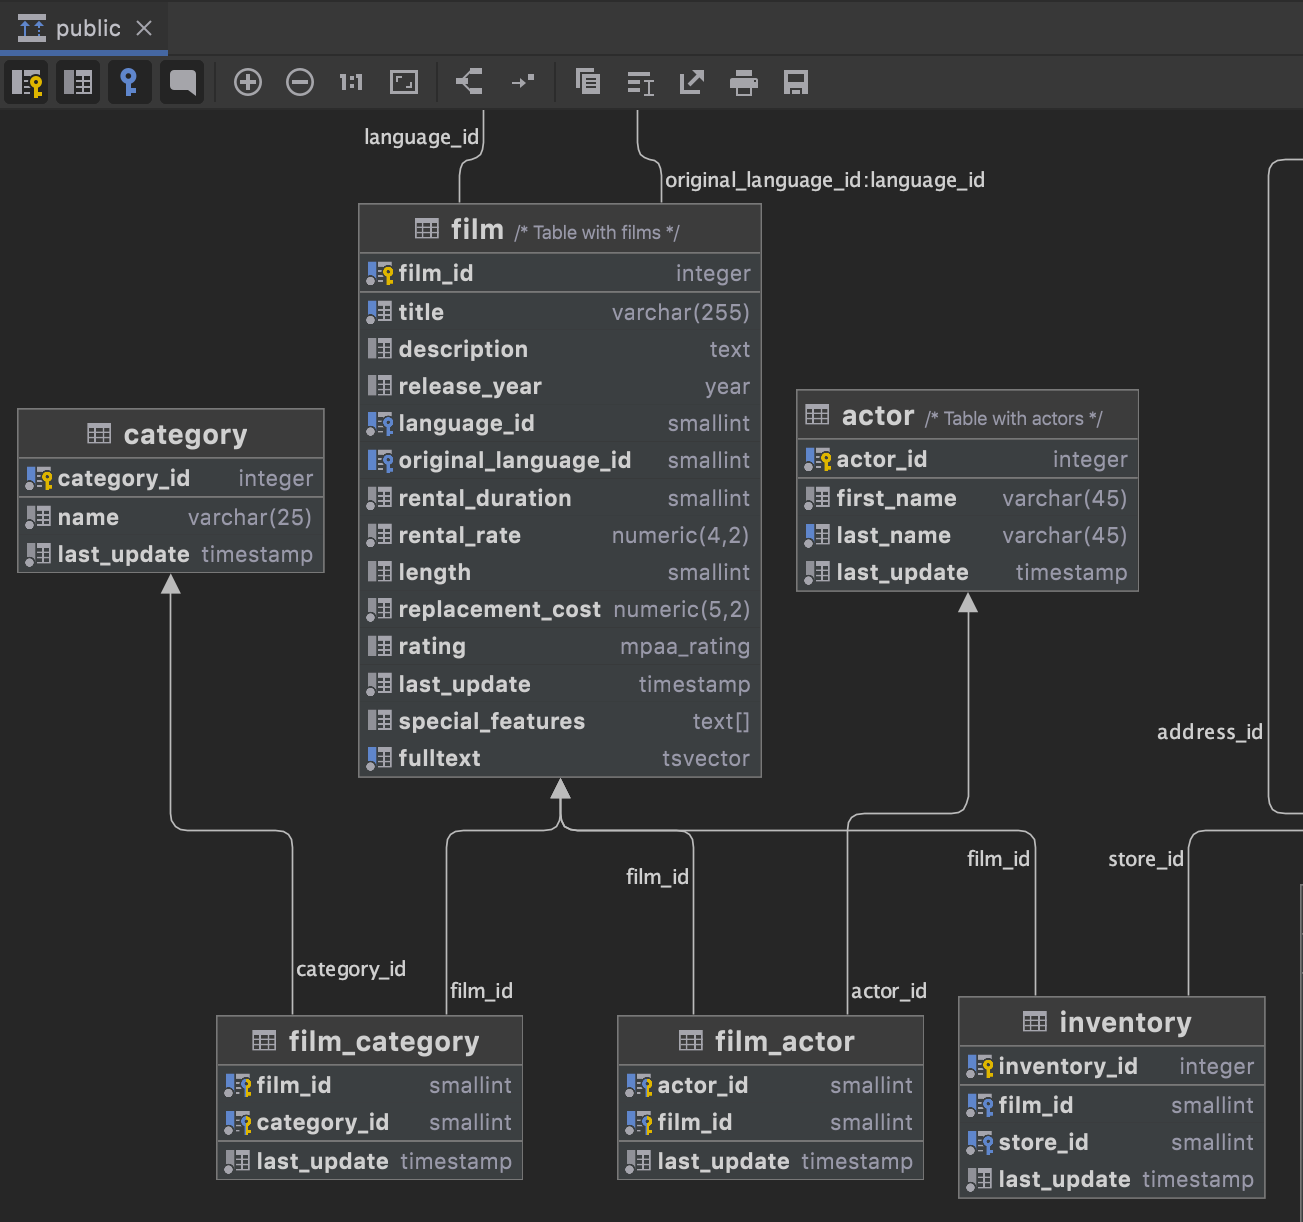Apply current layout to diagram
This screenshot has height=1222, width=1303.
pos(469,82)
